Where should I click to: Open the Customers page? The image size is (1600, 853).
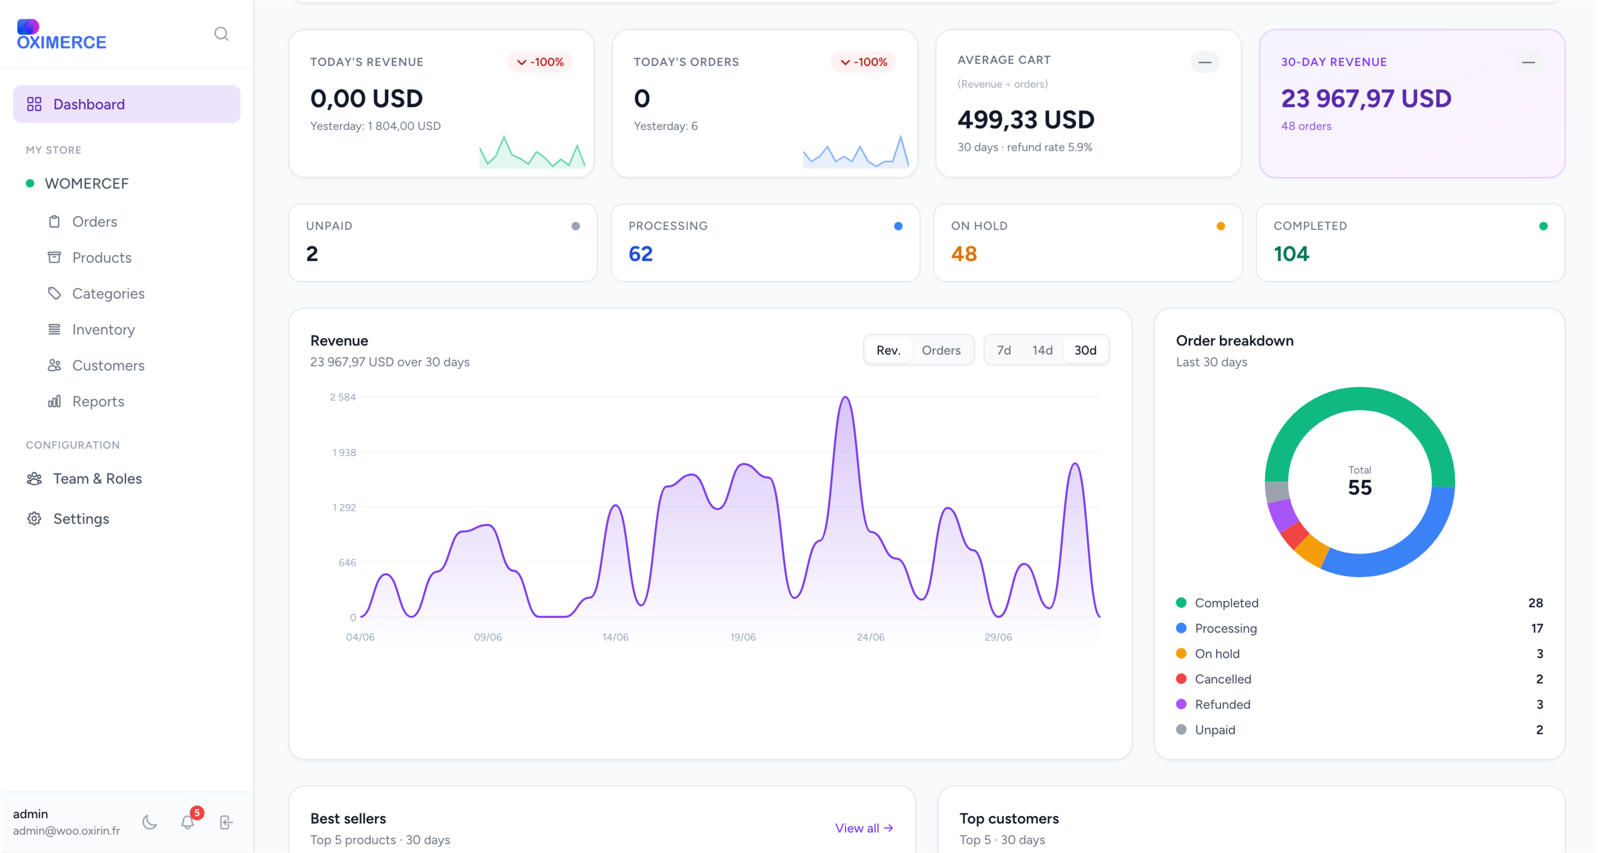tap(108, 365)
